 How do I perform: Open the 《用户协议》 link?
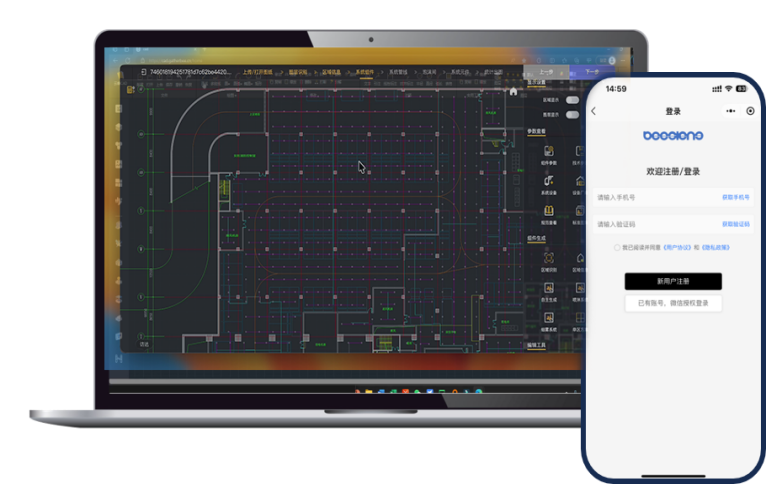[677, 248]
